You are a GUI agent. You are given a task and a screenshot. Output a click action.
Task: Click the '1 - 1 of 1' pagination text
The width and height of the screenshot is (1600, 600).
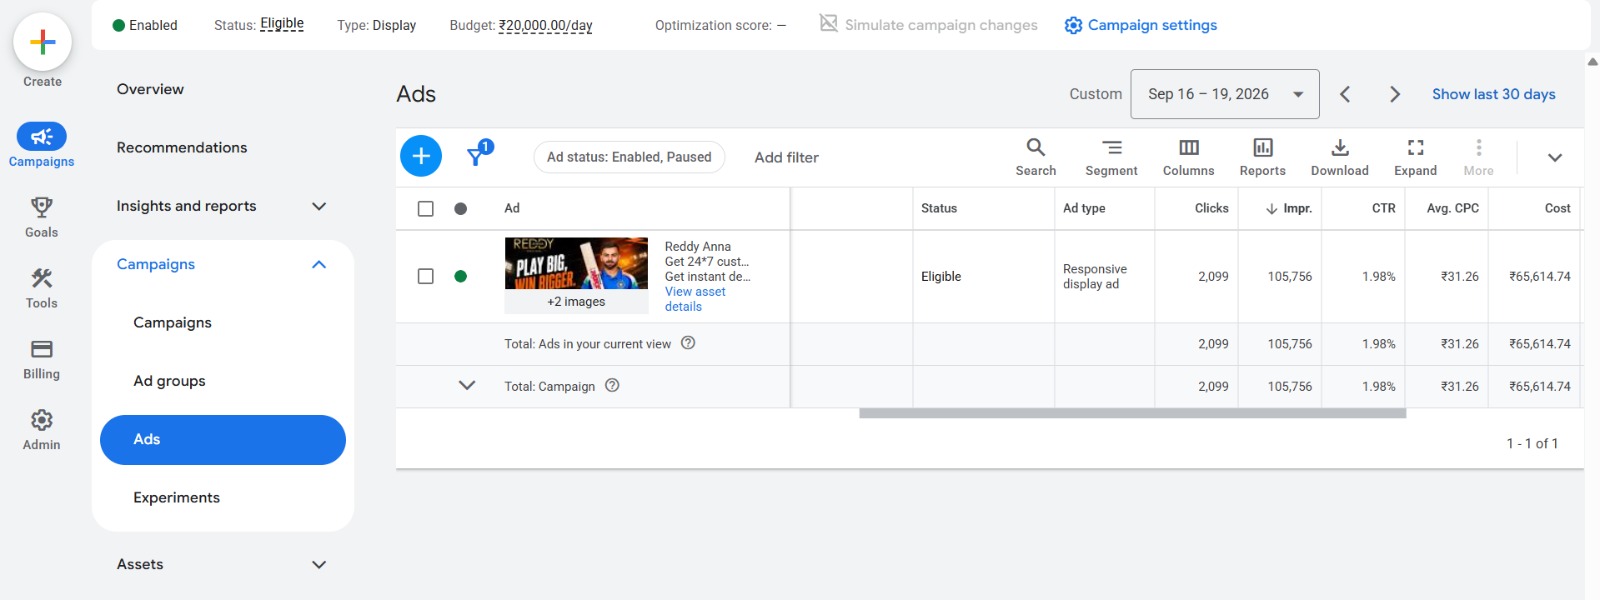pyautogui.click(x=1532, y=443)
